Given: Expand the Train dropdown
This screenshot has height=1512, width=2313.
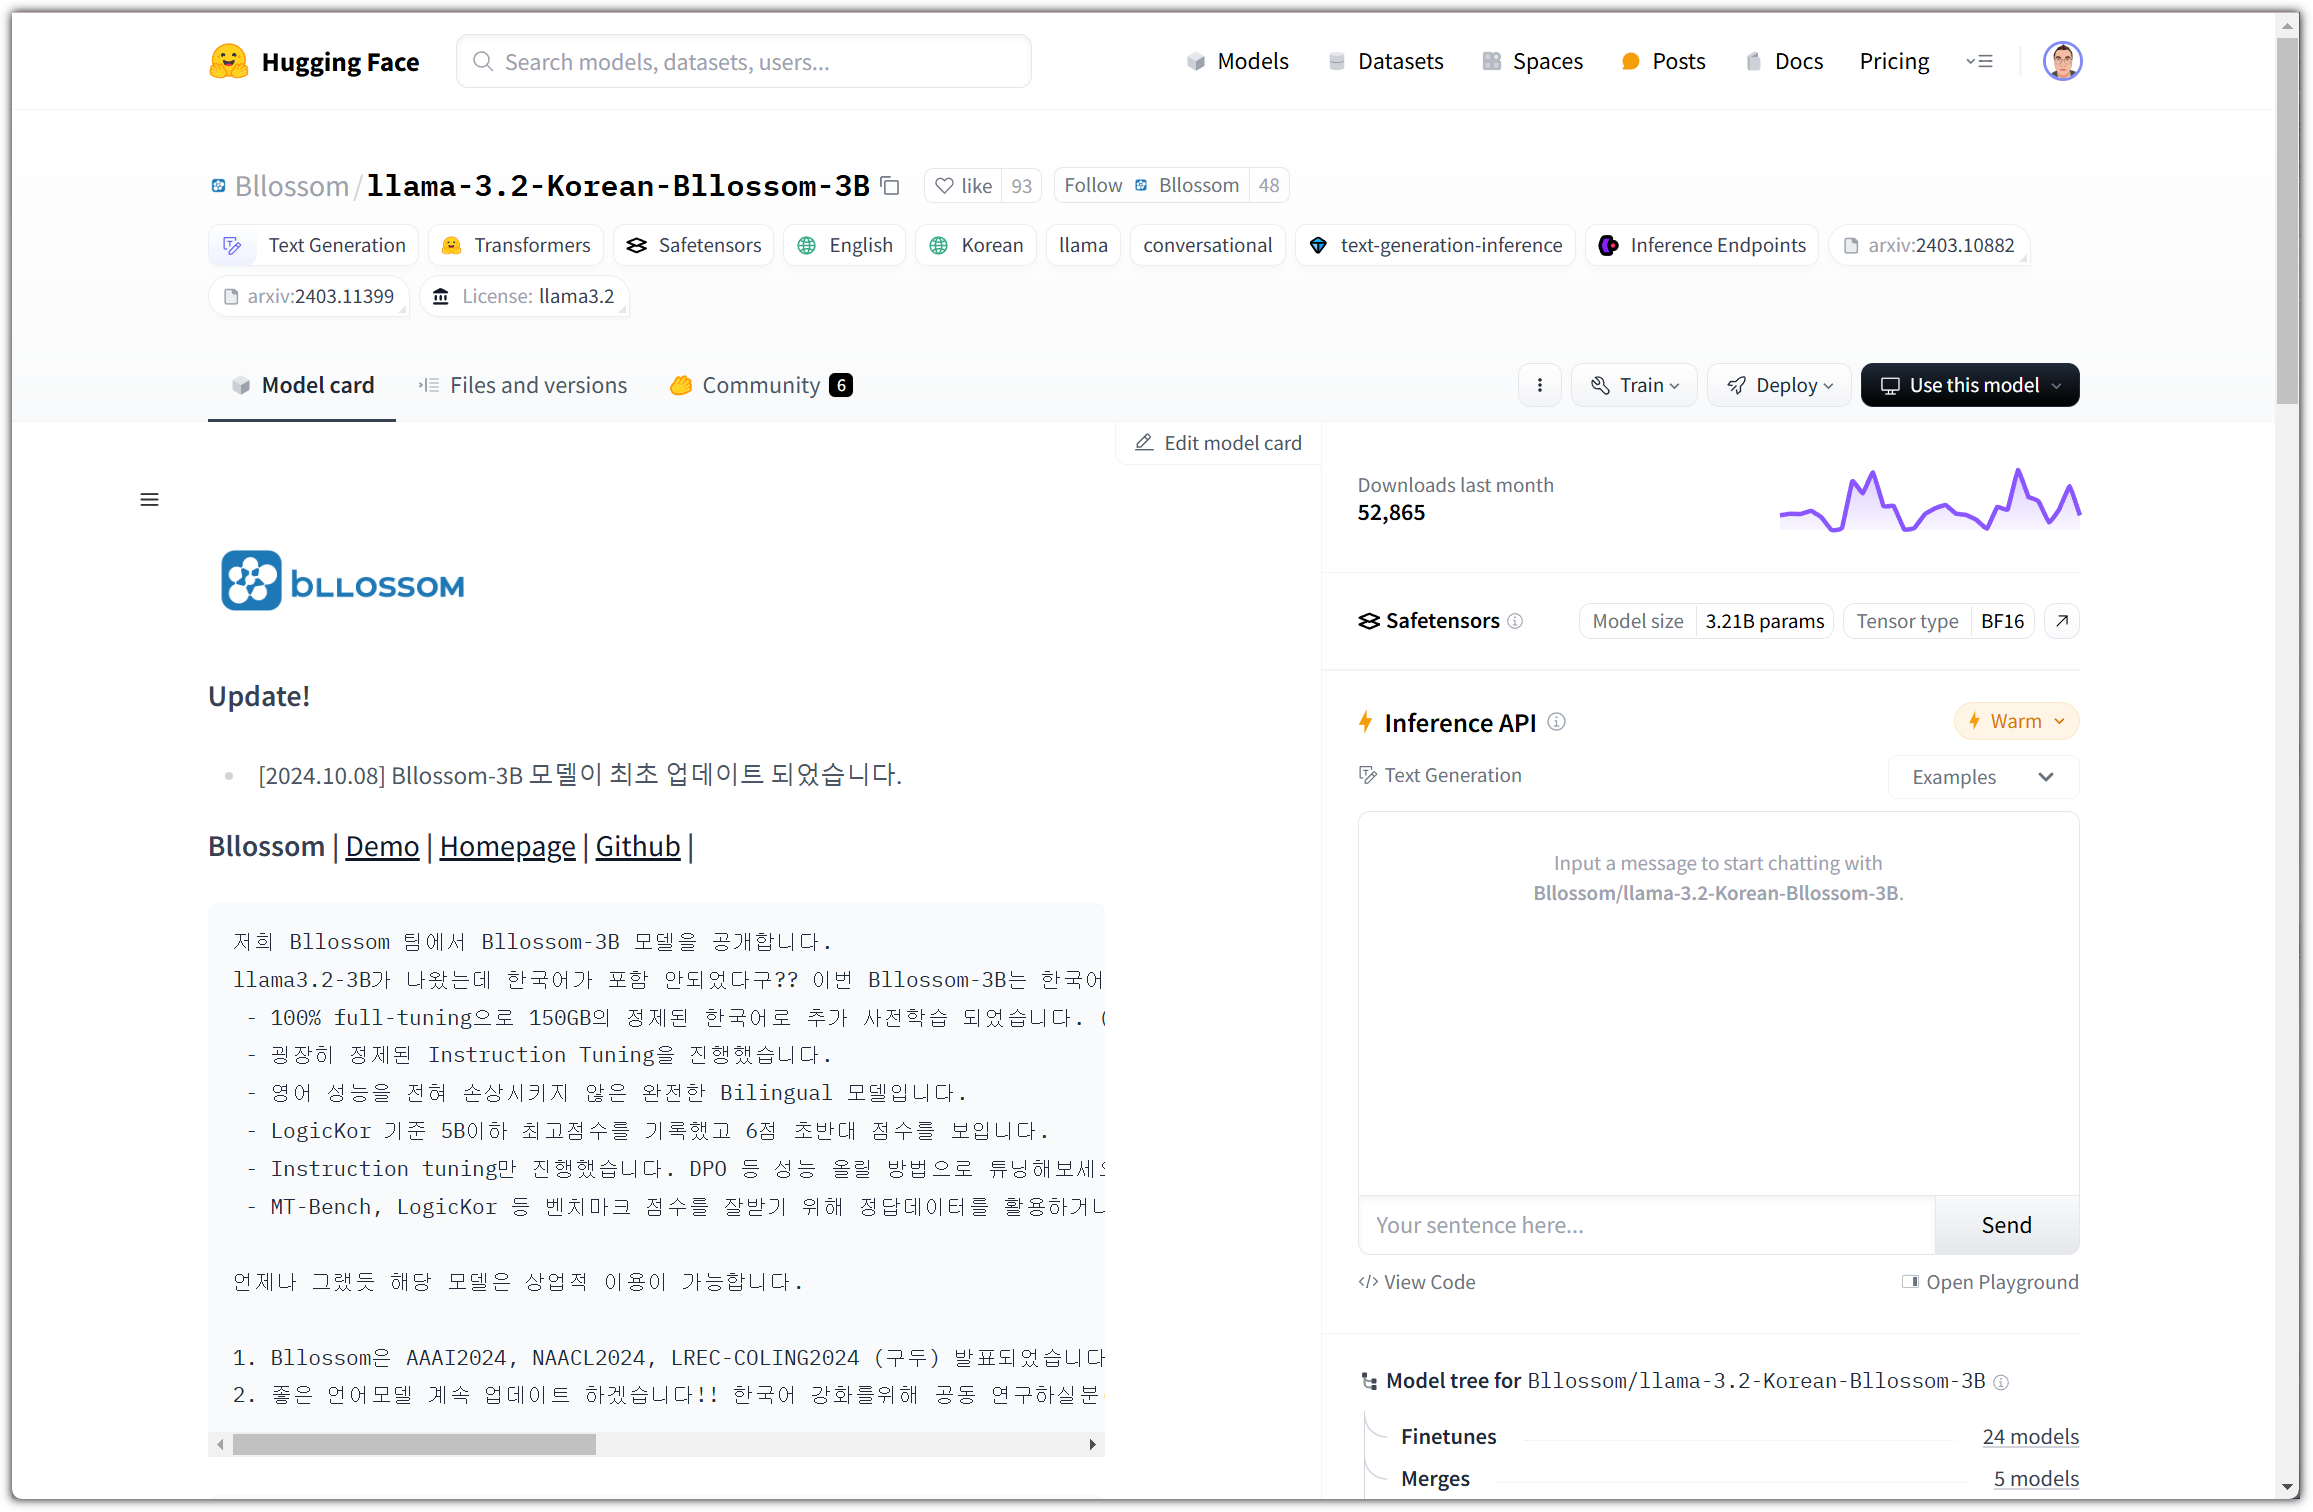Looking at the screenshot, I should (x=1634, y=385).
